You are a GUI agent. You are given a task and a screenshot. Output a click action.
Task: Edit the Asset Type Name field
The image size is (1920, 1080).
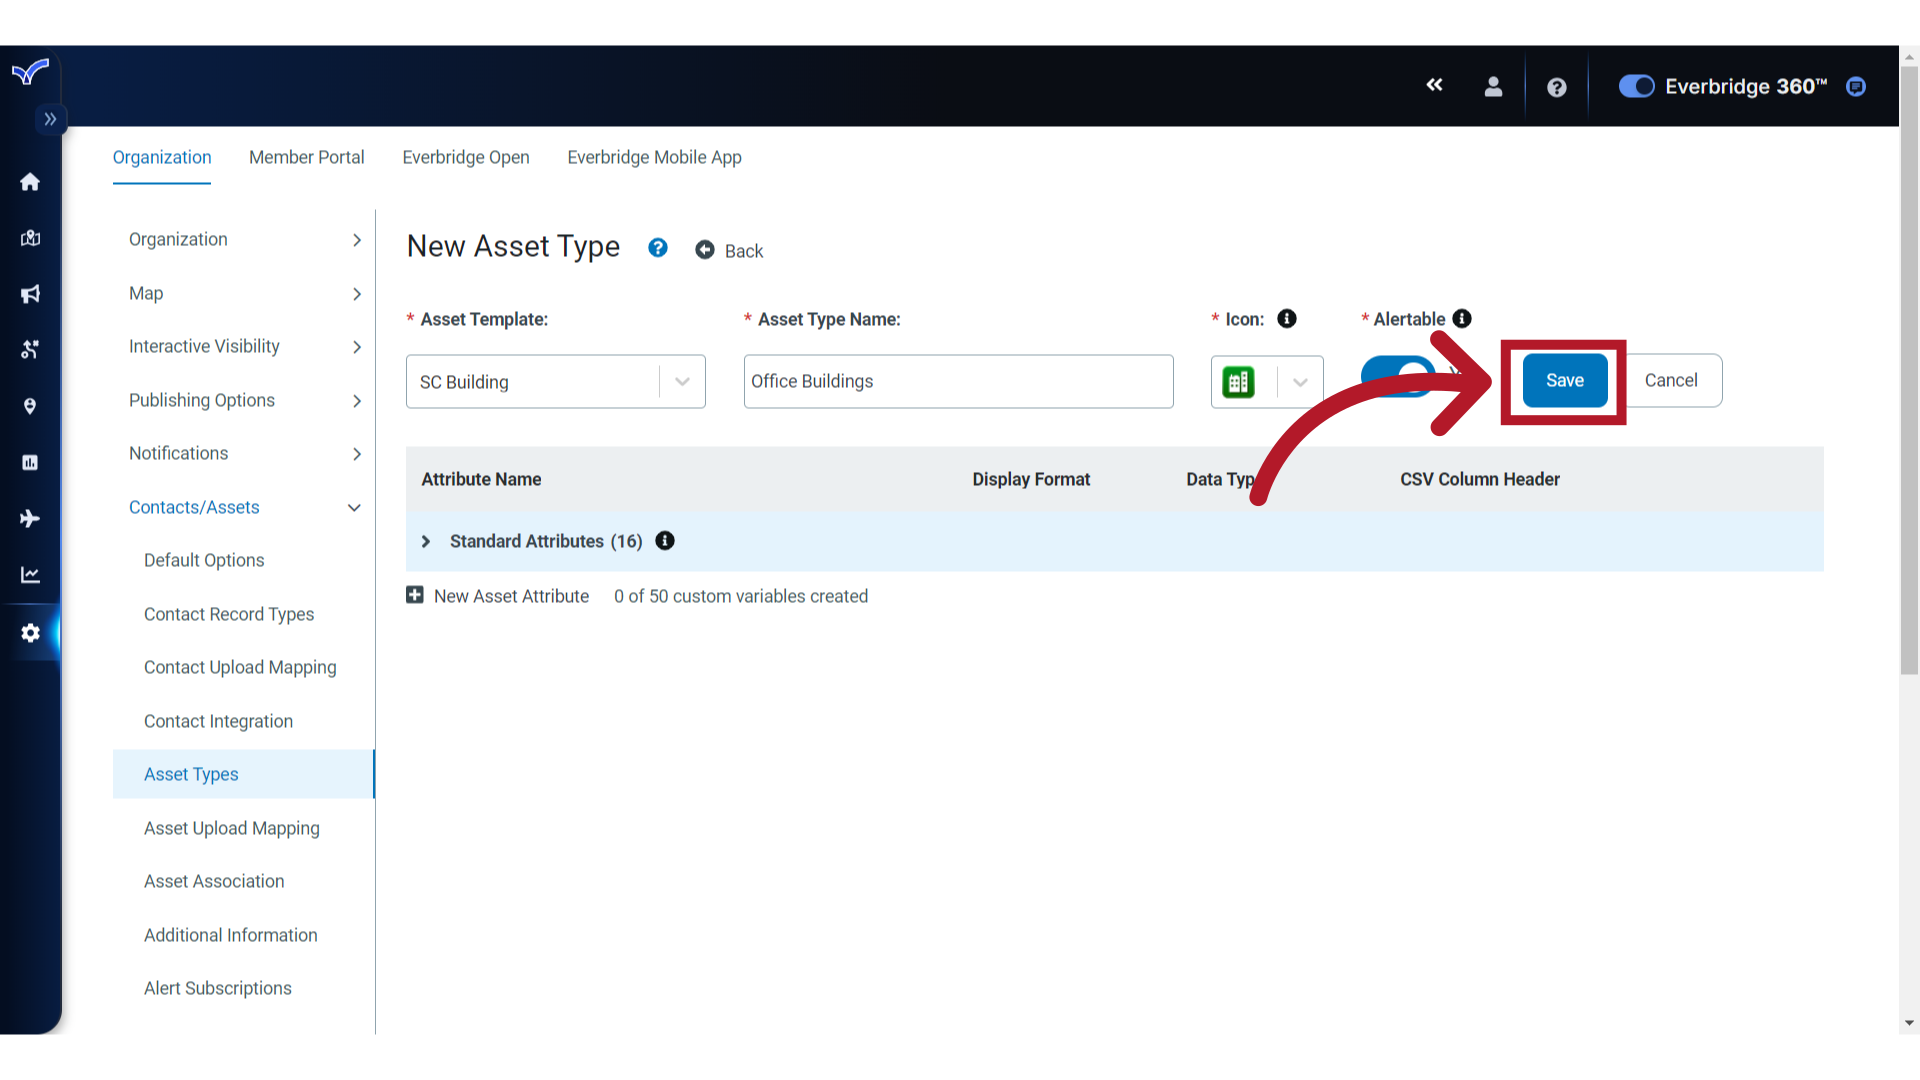[957, 381]
